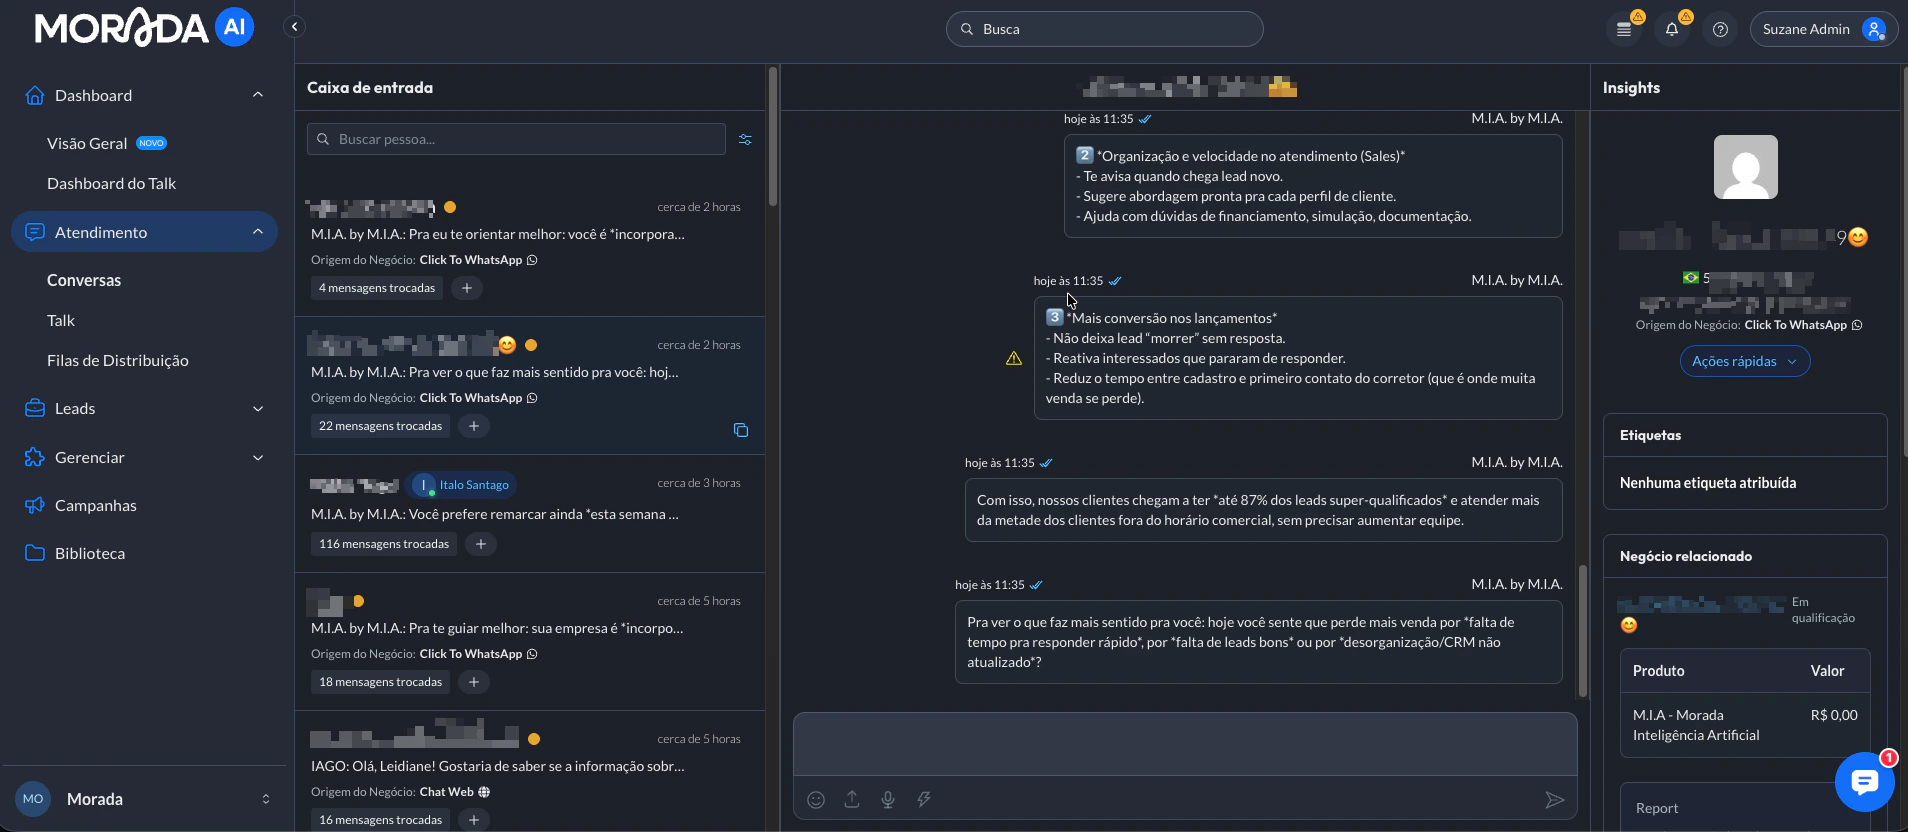The width and height of the screenshot is (1908, 832).
Task: Click the Morada AI logo
Action: 144,27
